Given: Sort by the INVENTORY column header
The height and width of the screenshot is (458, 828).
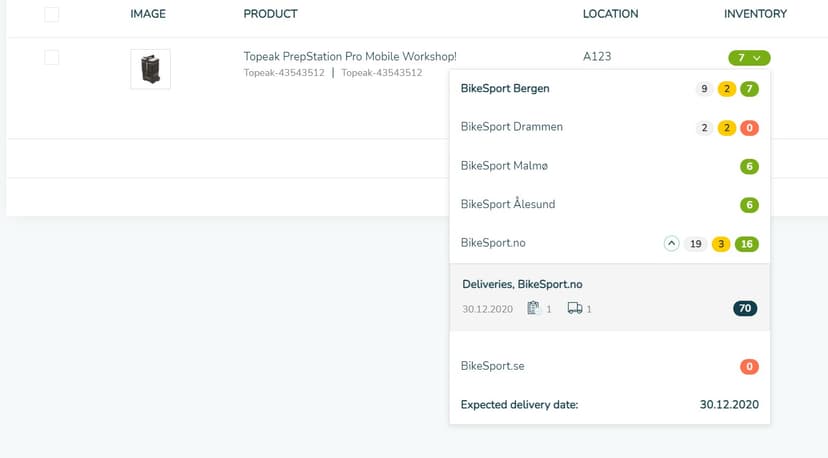Looking at the screenshot, I should coord(755,14).
